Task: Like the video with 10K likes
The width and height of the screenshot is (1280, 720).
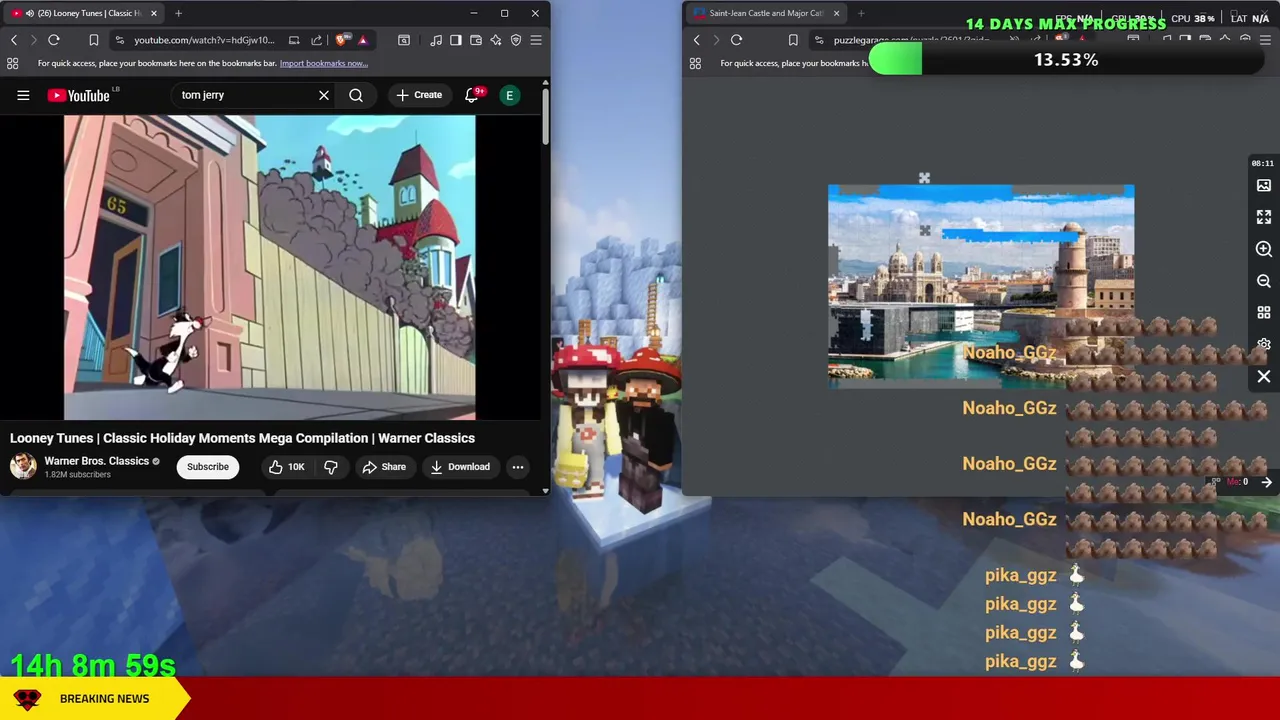Action: (x=286, y=467)
